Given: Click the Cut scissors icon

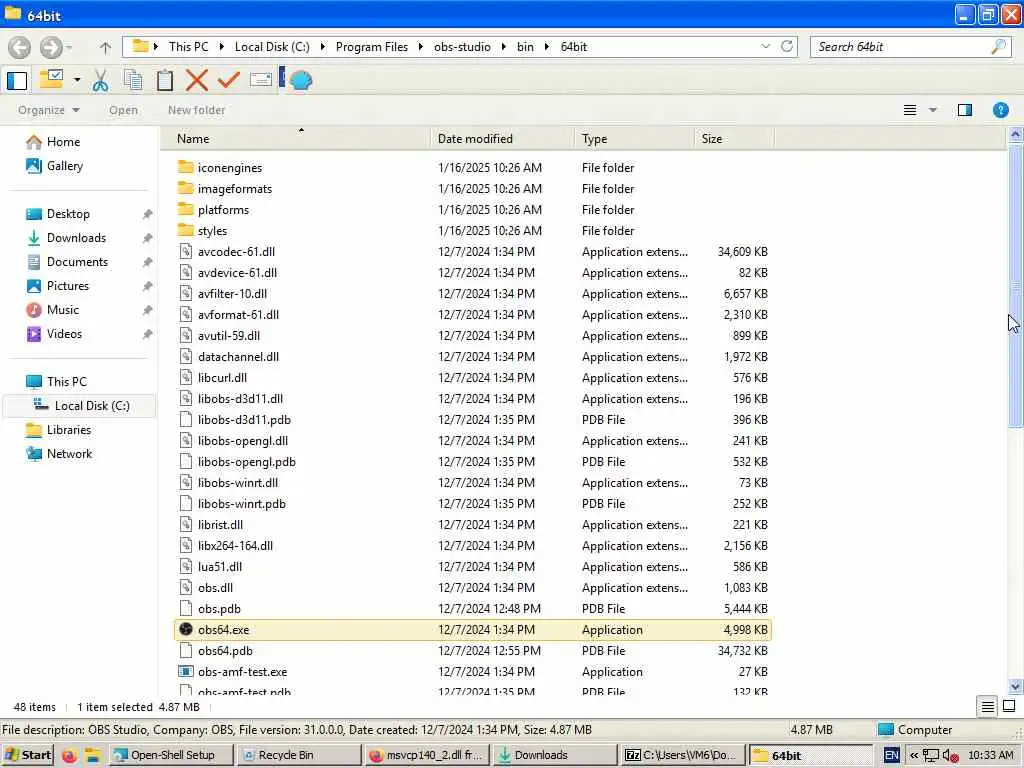Looking at the screenshot, I should 101,80.
